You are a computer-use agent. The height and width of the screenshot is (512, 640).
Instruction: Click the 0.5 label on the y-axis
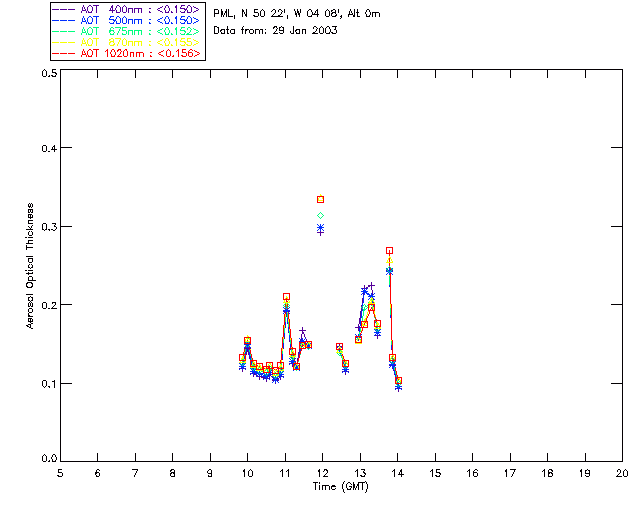[x=49, y=73]
